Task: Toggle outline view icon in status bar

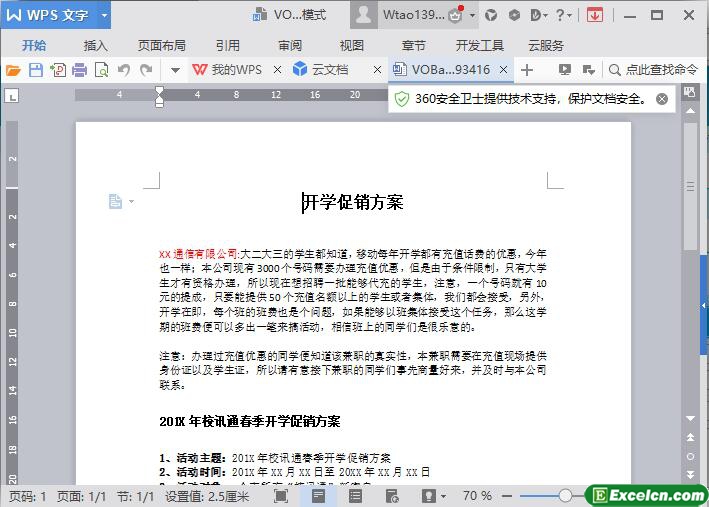Action: pos(355,496)
